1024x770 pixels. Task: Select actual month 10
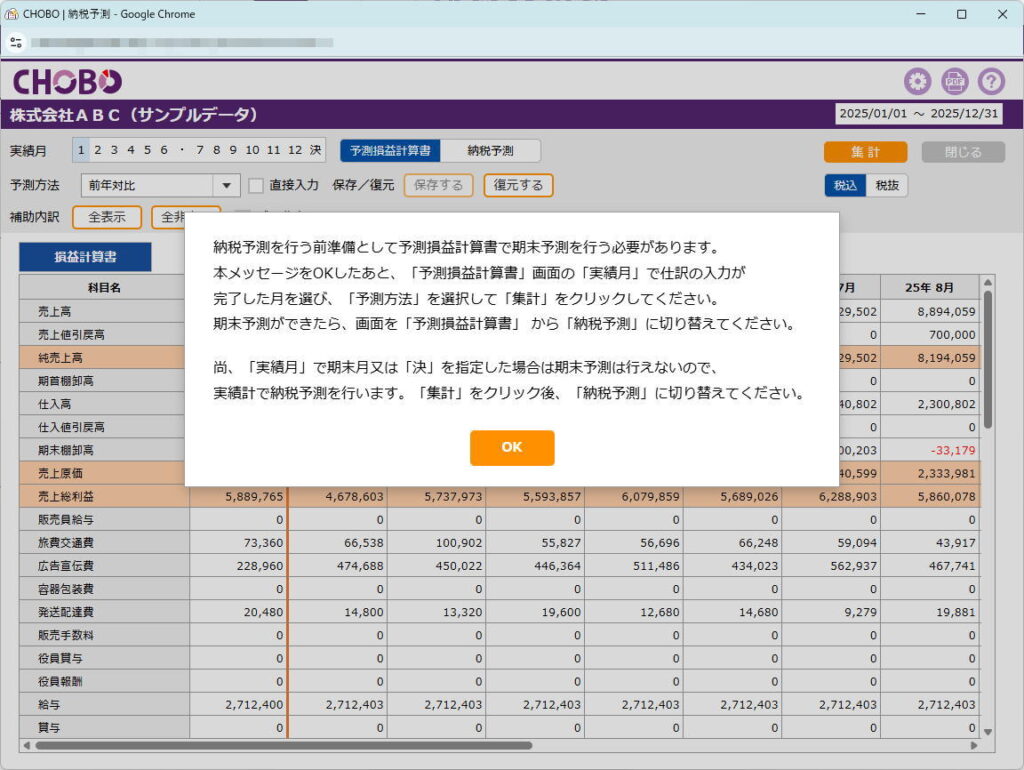click(x=252, y=150)
